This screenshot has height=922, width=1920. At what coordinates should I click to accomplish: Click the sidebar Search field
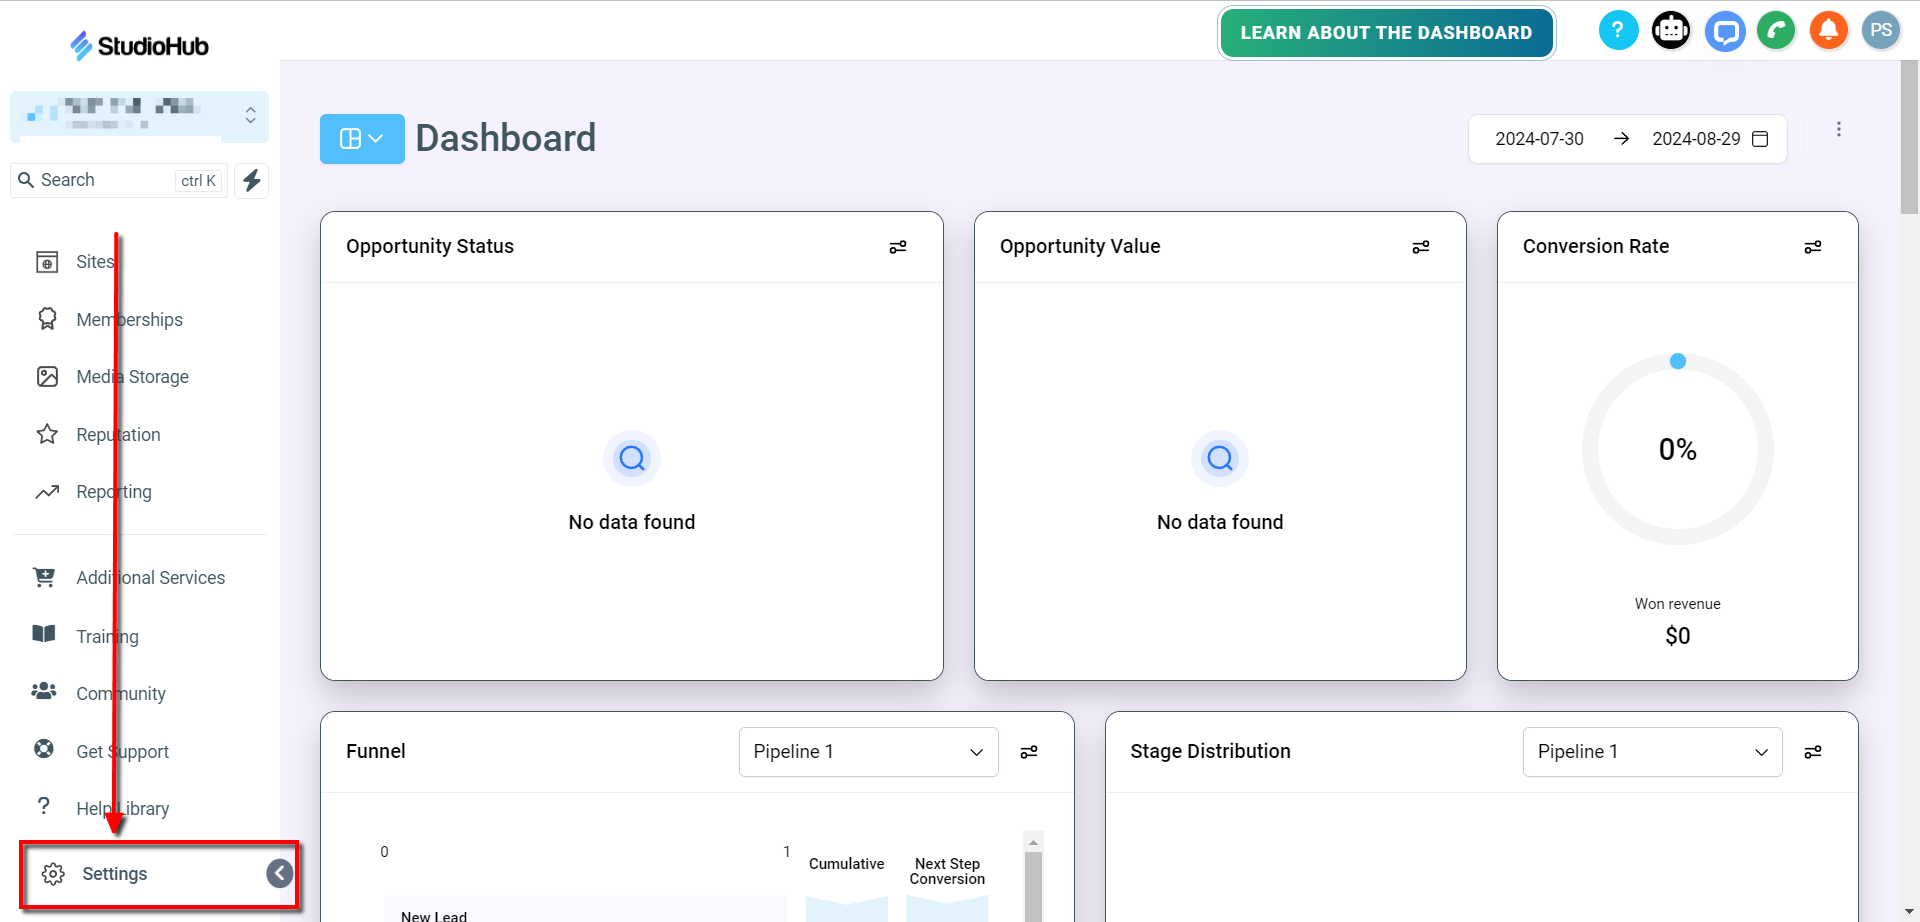pos(119,180)
